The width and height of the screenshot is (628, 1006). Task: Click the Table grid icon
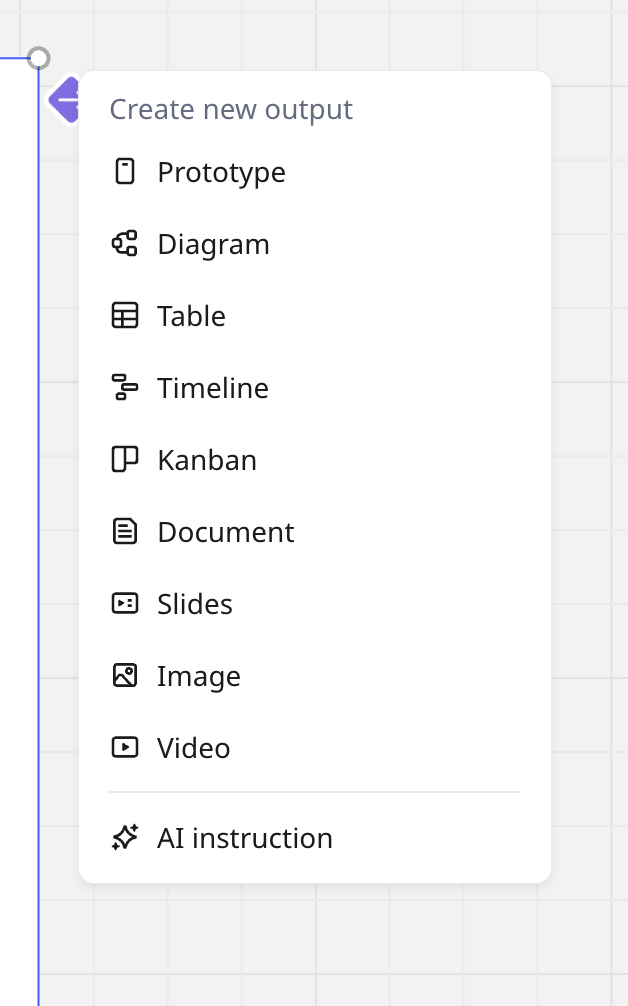124,316
